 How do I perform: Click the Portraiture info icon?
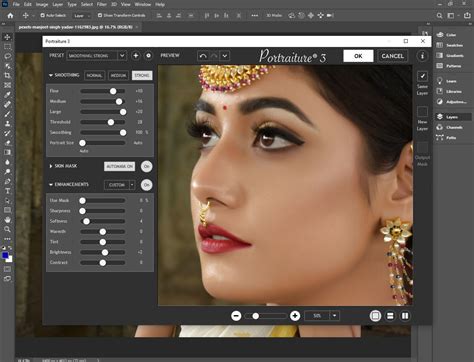422,56
